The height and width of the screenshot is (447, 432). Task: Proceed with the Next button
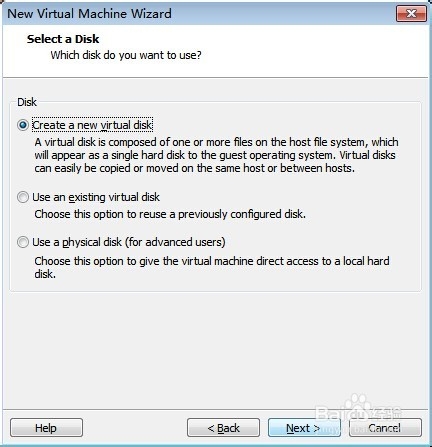[x=304, y=428]
